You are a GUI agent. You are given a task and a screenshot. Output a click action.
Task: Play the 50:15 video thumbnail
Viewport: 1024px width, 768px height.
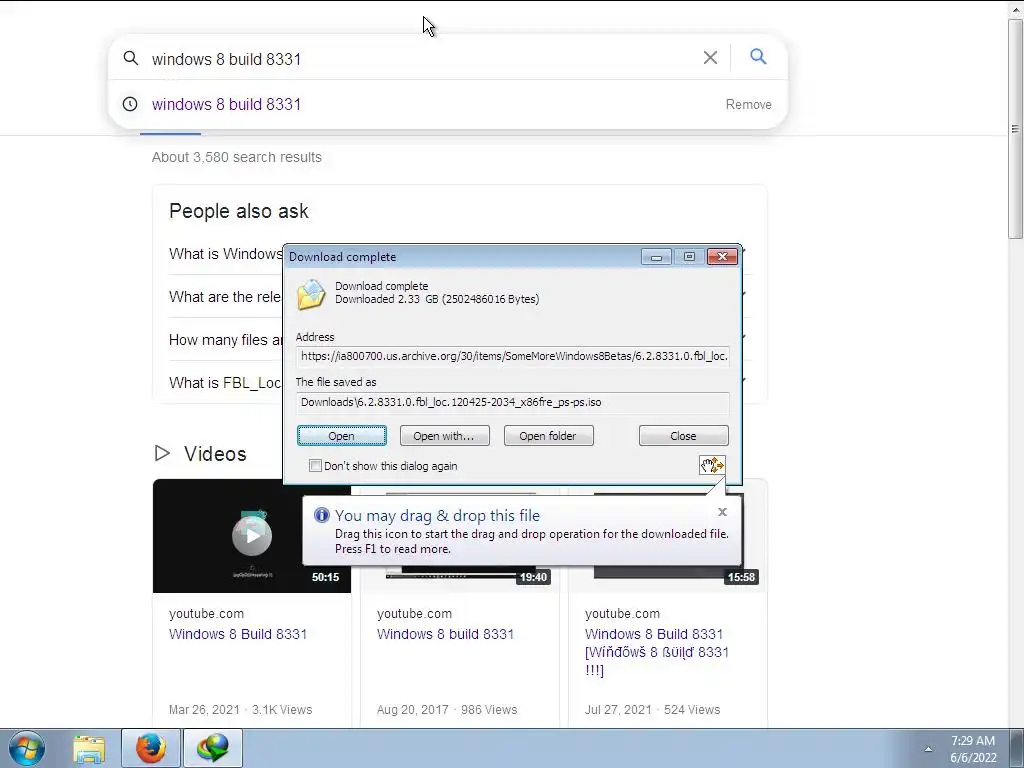[251, 536]
